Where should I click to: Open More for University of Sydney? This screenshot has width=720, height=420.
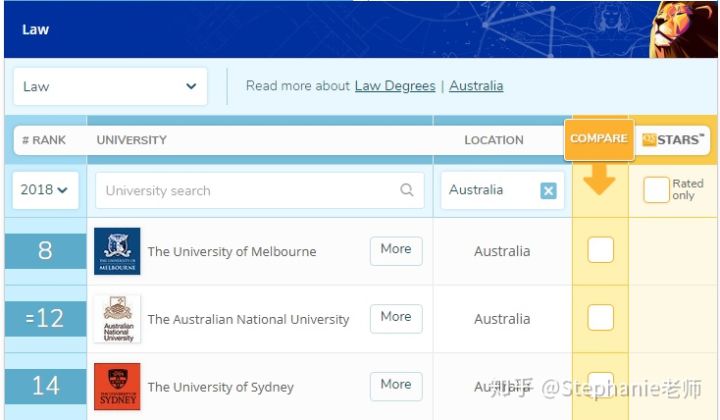(x=396, y=386)
